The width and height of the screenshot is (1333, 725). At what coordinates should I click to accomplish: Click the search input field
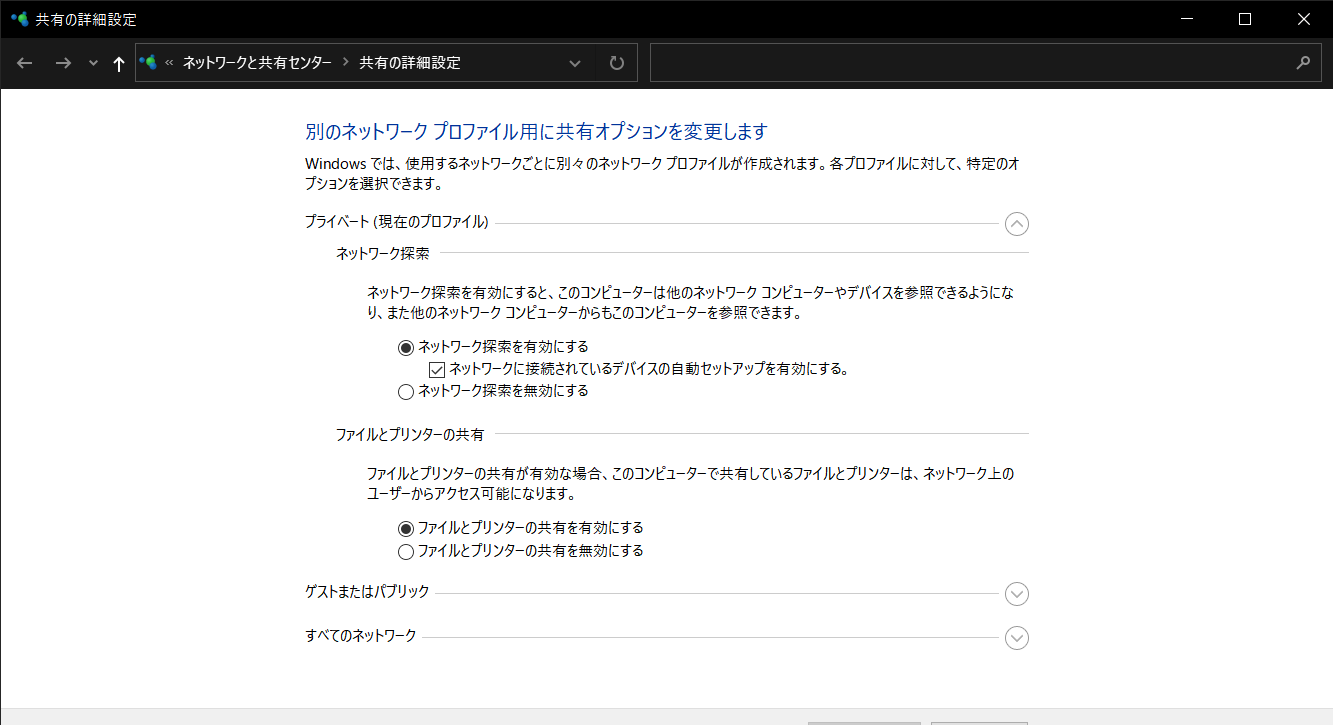[x=970, y=62]
